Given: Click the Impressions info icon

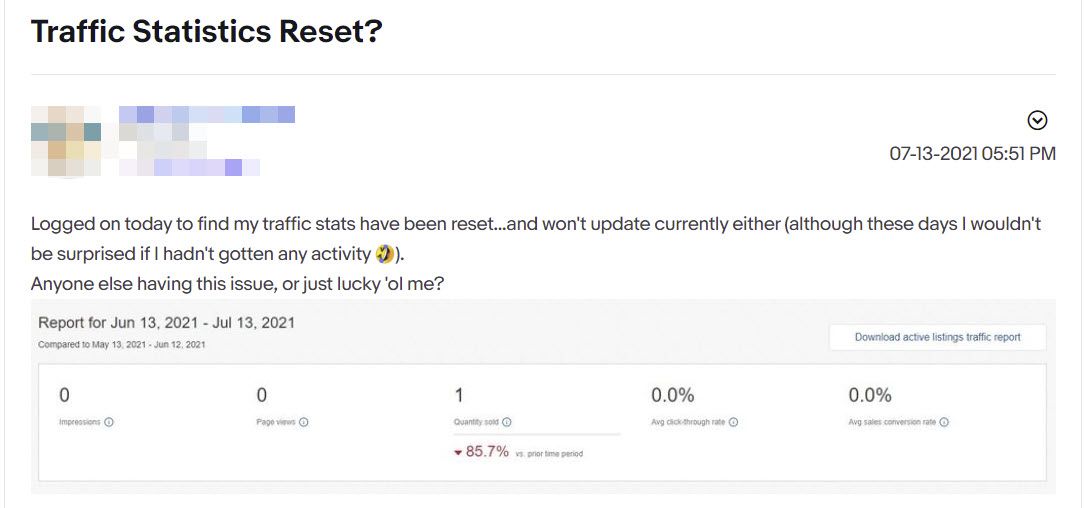Looking at the screenshot, I should tap(109, 422).
